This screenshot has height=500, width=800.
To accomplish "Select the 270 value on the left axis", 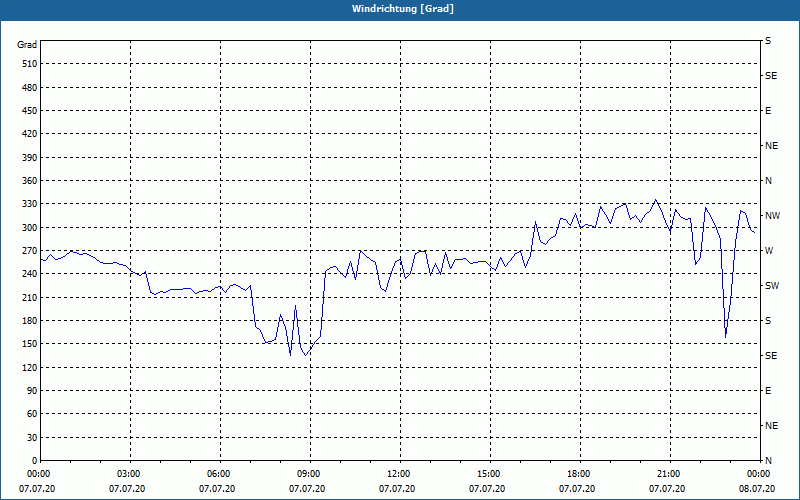I will pos(30,251).
